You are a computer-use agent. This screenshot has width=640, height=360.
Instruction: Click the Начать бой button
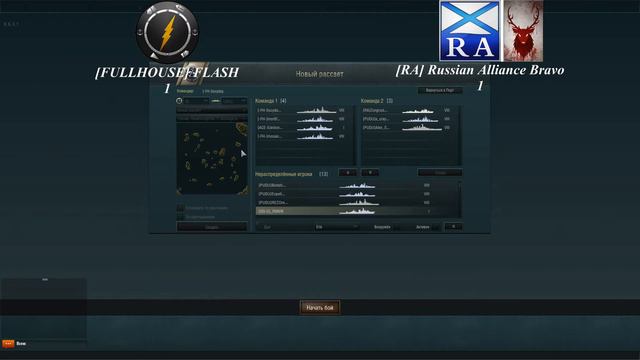(320, 307)
